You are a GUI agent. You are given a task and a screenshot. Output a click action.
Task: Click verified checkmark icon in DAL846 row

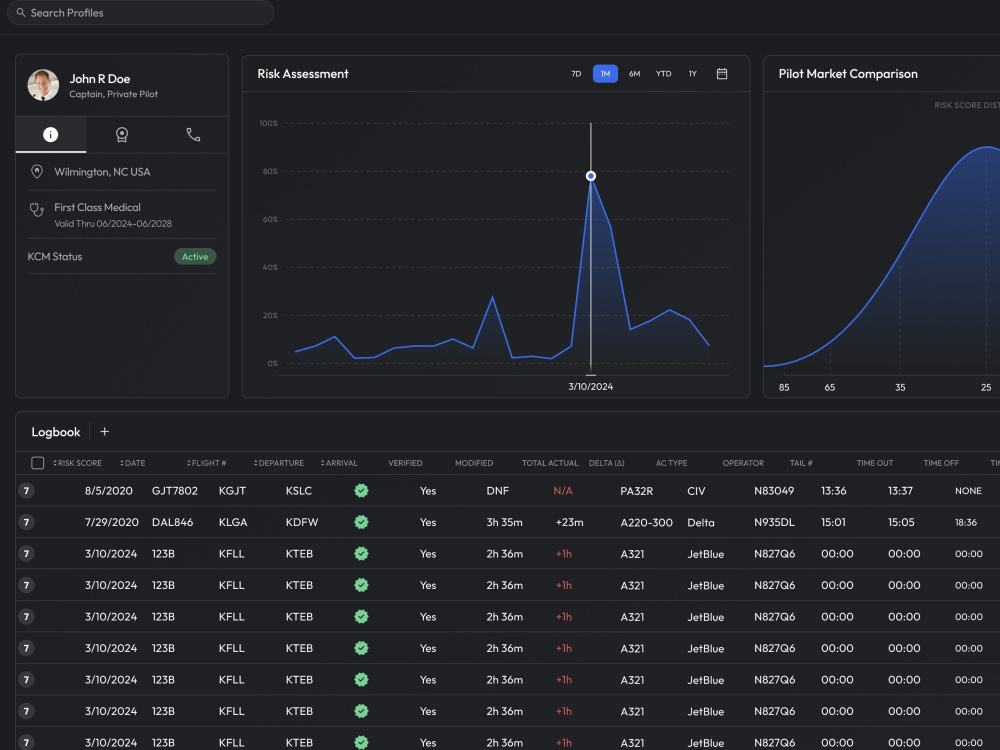point(362,522)
